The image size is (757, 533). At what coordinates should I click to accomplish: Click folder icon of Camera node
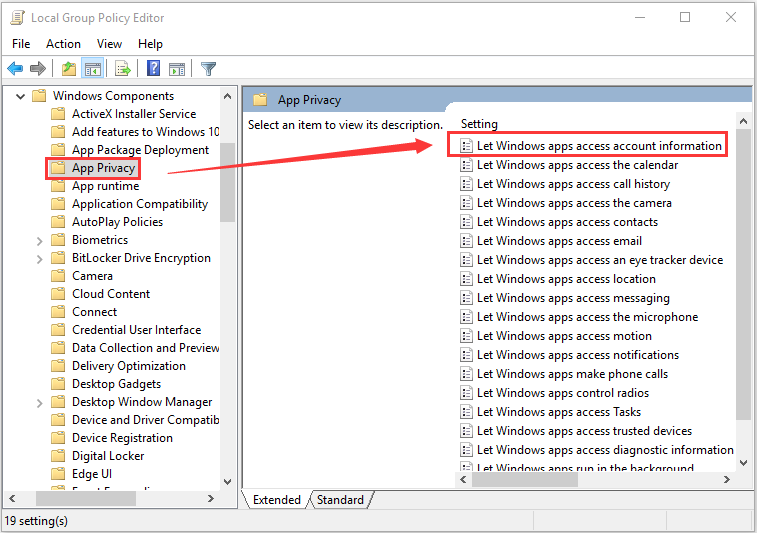tap(58, 276)
